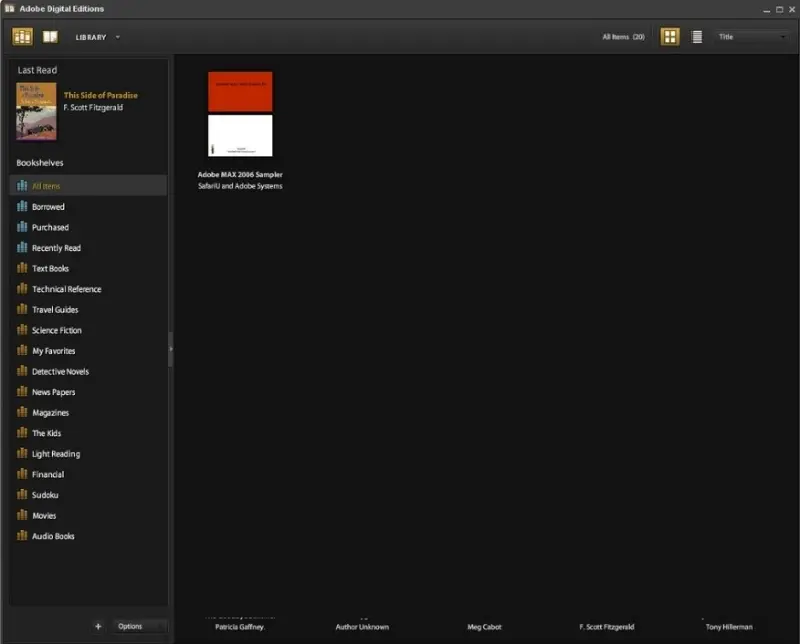Minimize the Adobe Digital Editions window
The height and width of the screenshot is (644, 800).
[x=766, y=9]
